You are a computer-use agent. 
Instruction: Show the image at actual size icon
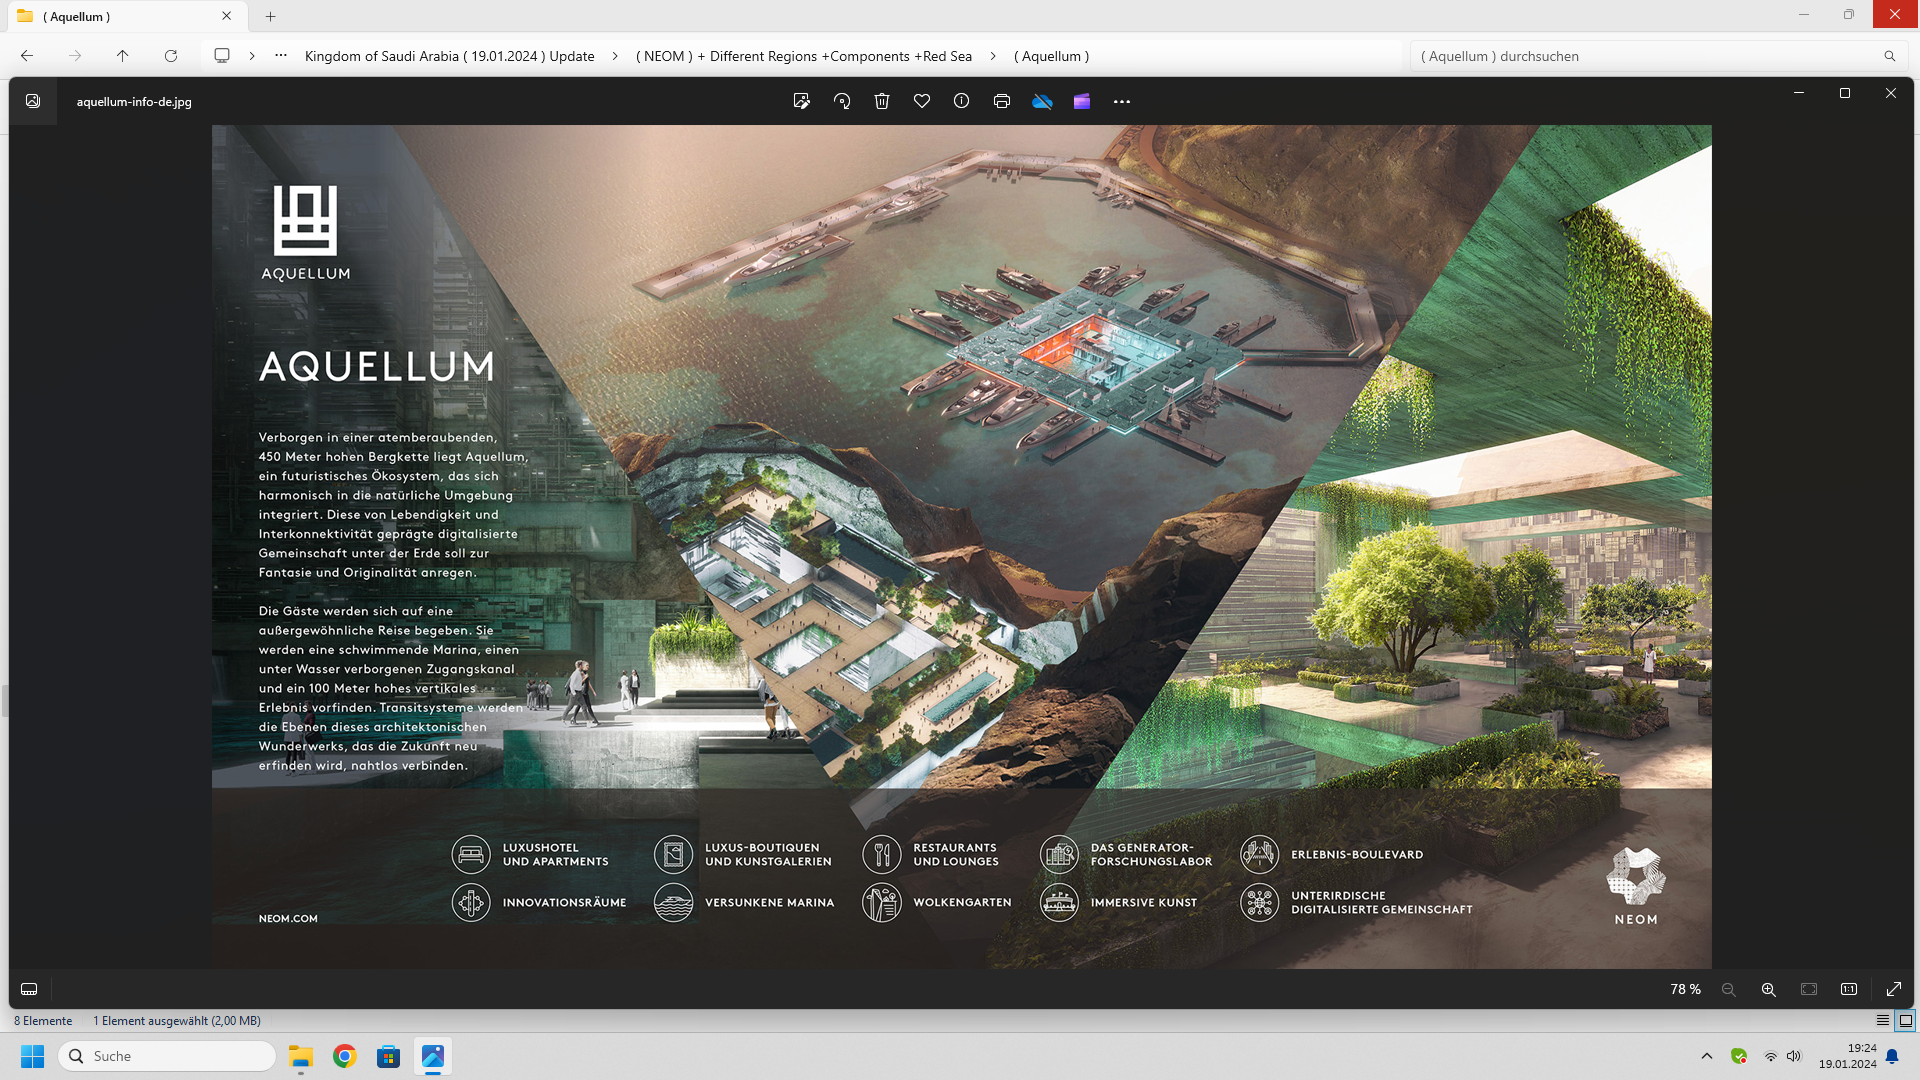coord(1849,989)
